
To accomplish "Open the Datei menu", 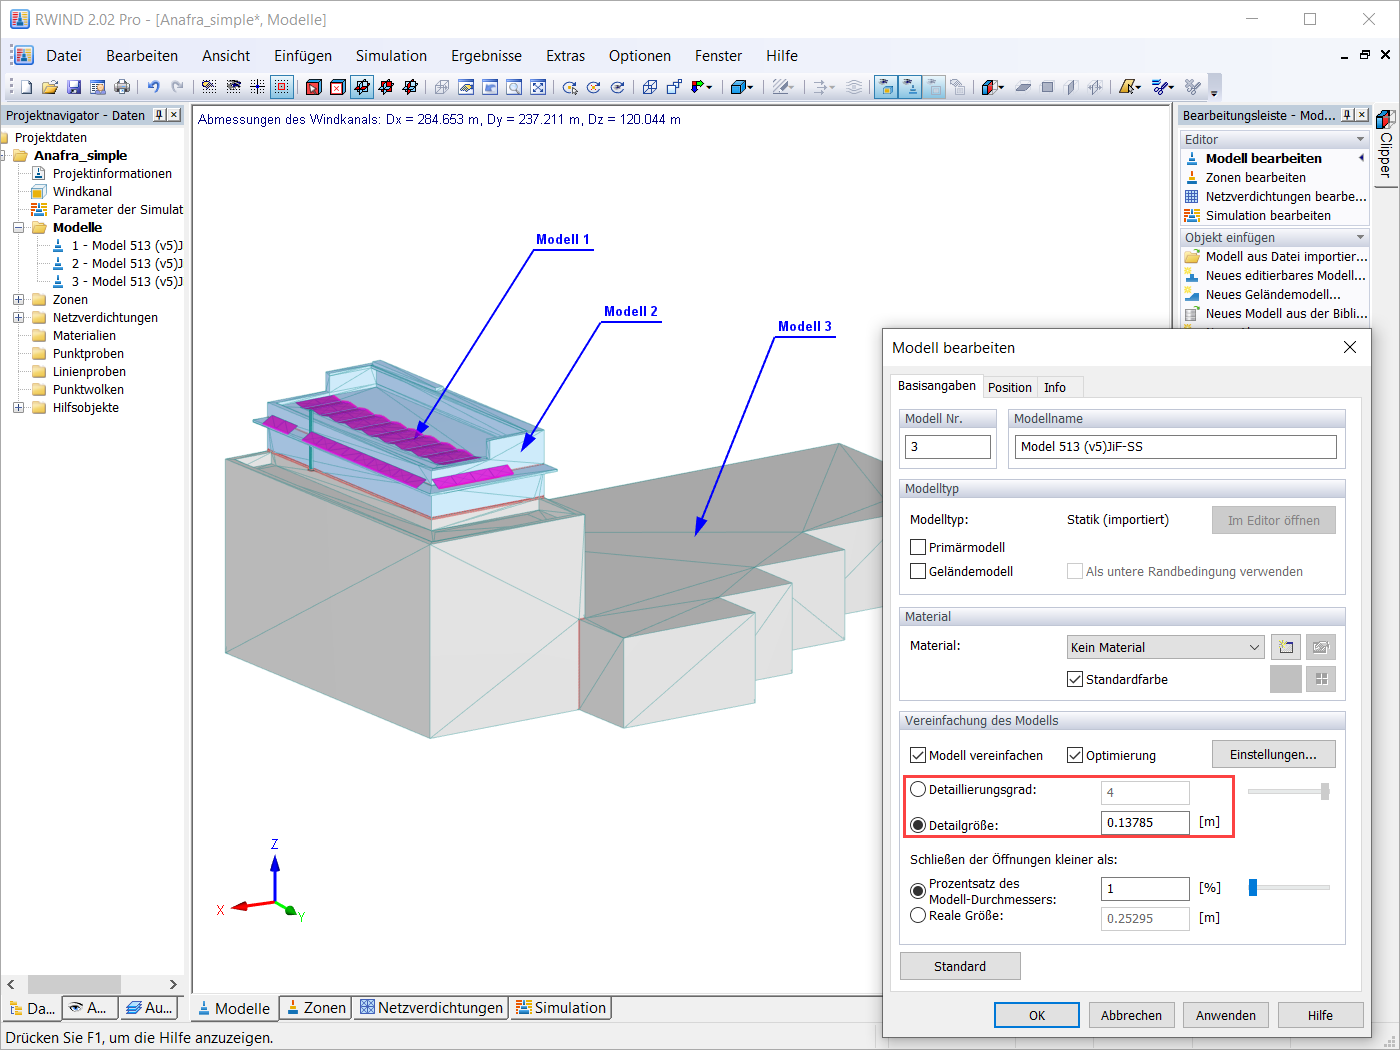I will pyautogui.click(x=64, y=56).
